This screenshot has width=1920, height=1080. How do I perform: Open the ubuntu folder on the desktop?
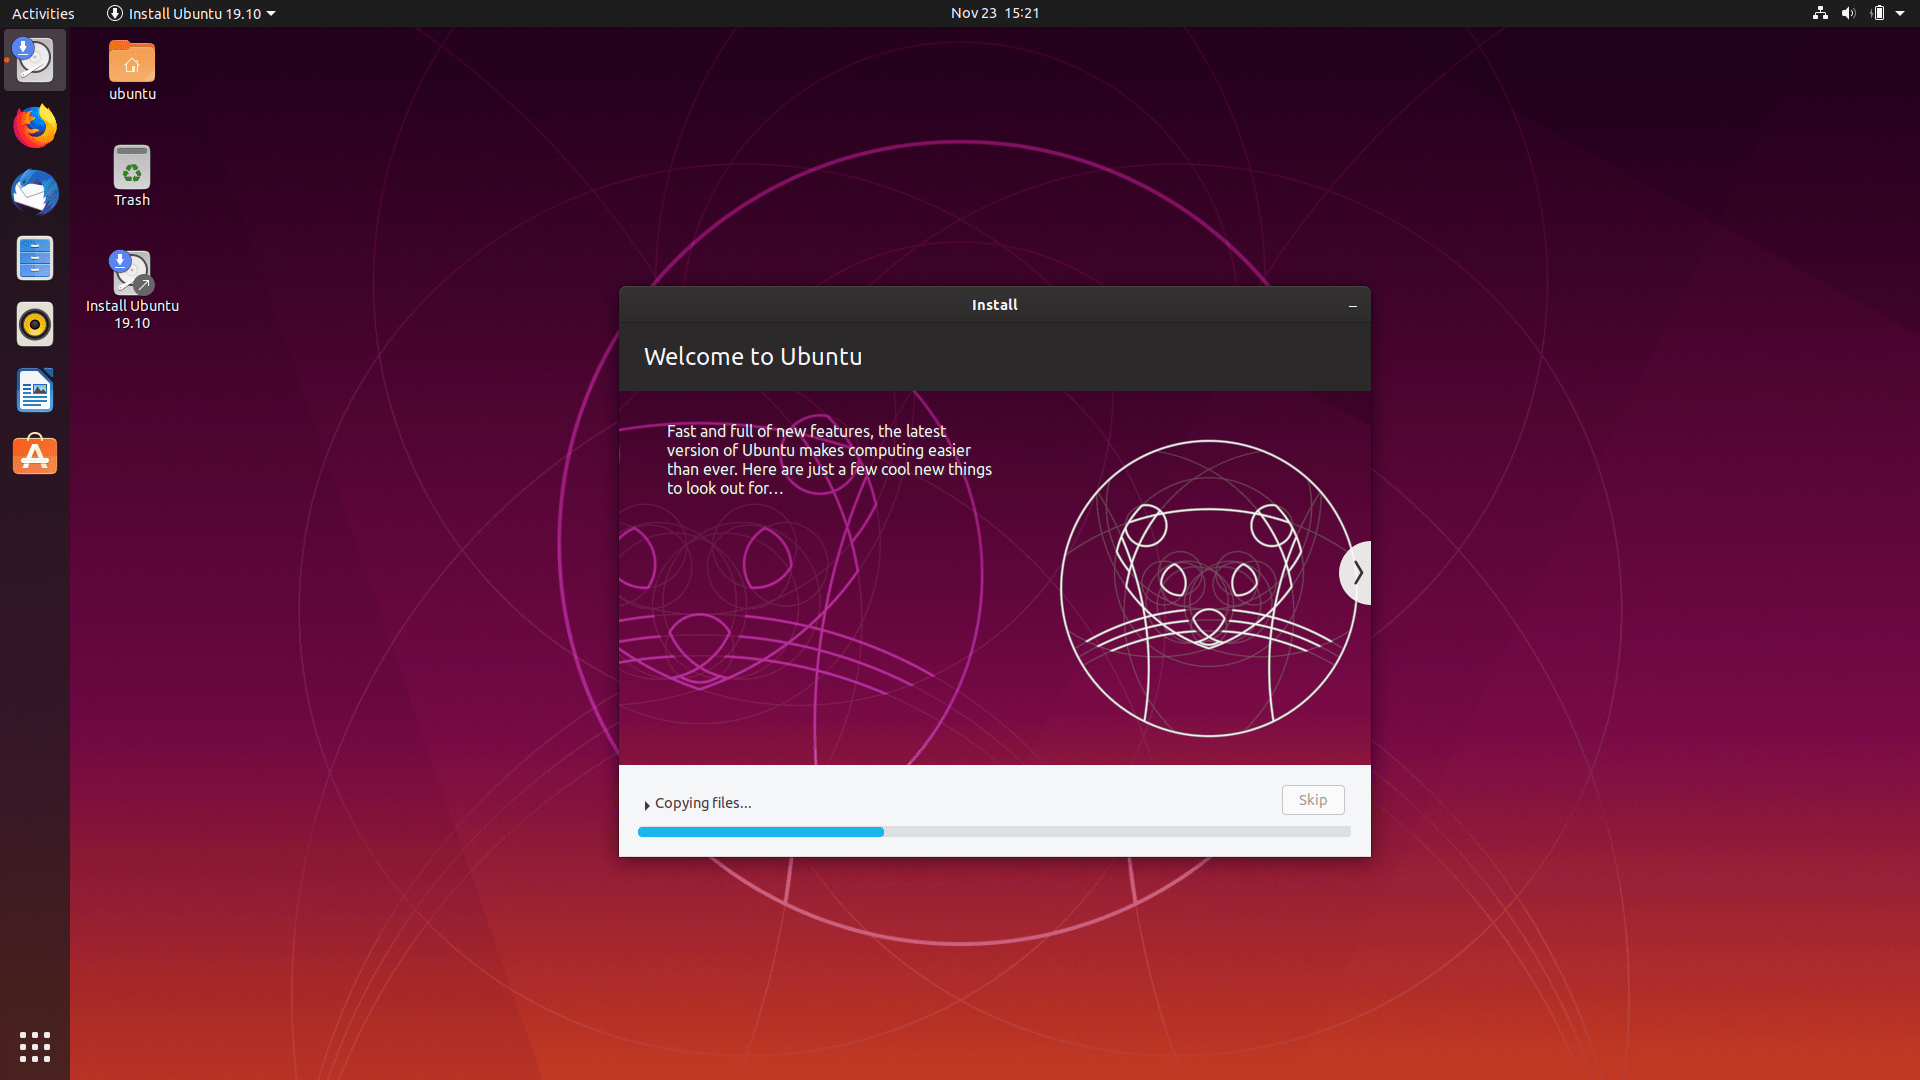tap(131, 62)
